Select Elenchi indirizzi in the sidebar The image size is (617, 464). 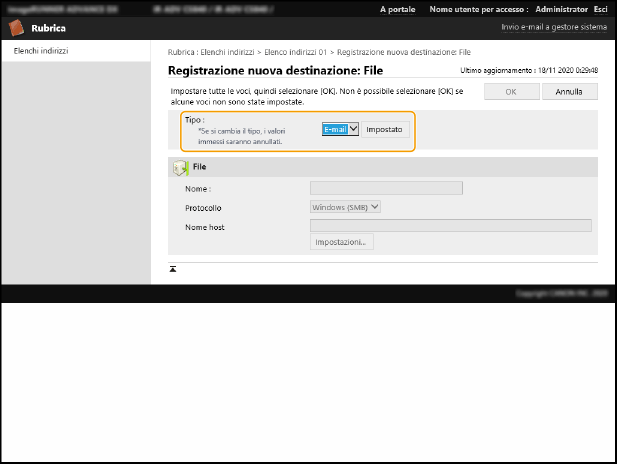(x=41, y=50)
